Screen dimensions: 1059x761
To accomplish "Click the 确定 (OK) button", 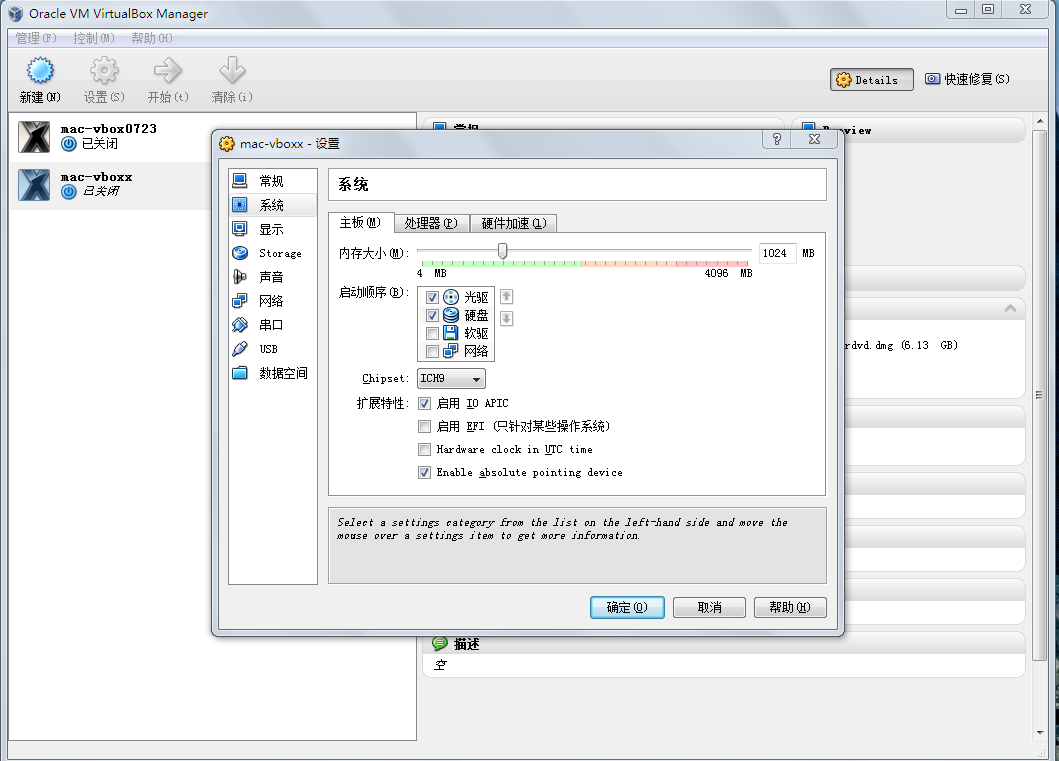I will coord(627,607).
